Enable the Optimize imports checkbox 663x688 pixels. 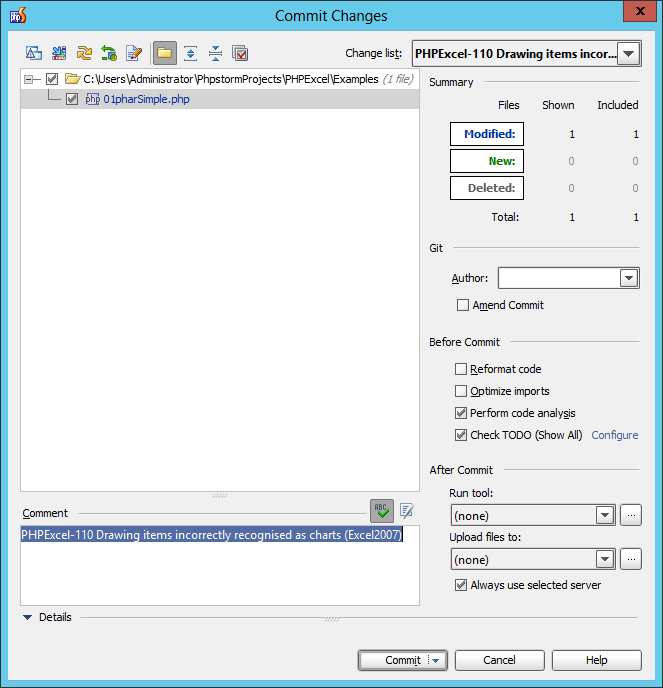point(461,391)
